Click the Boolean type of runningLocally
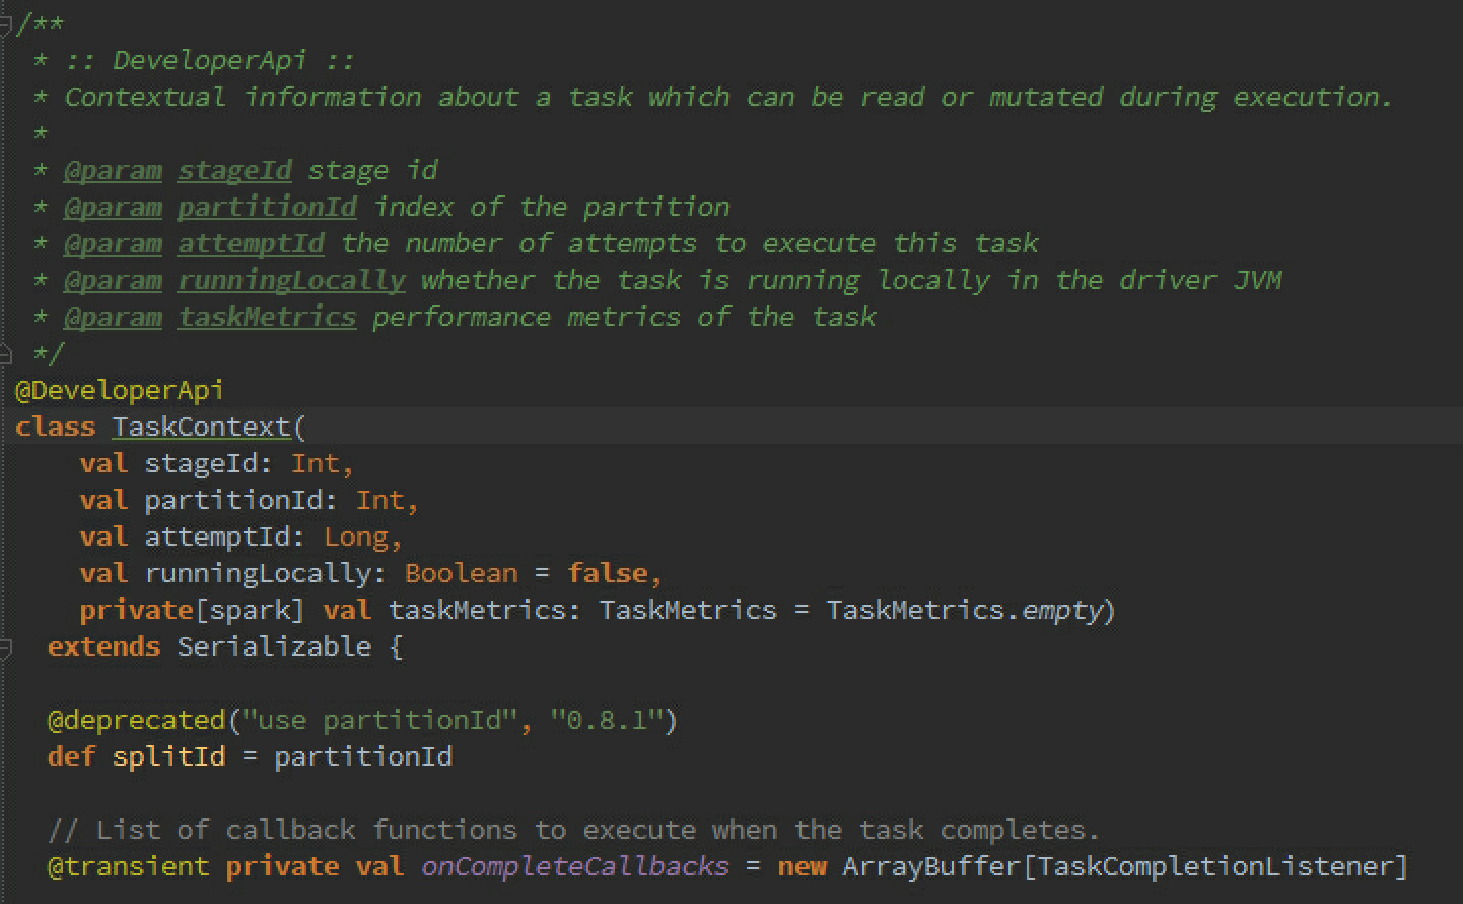 point(461,573)
